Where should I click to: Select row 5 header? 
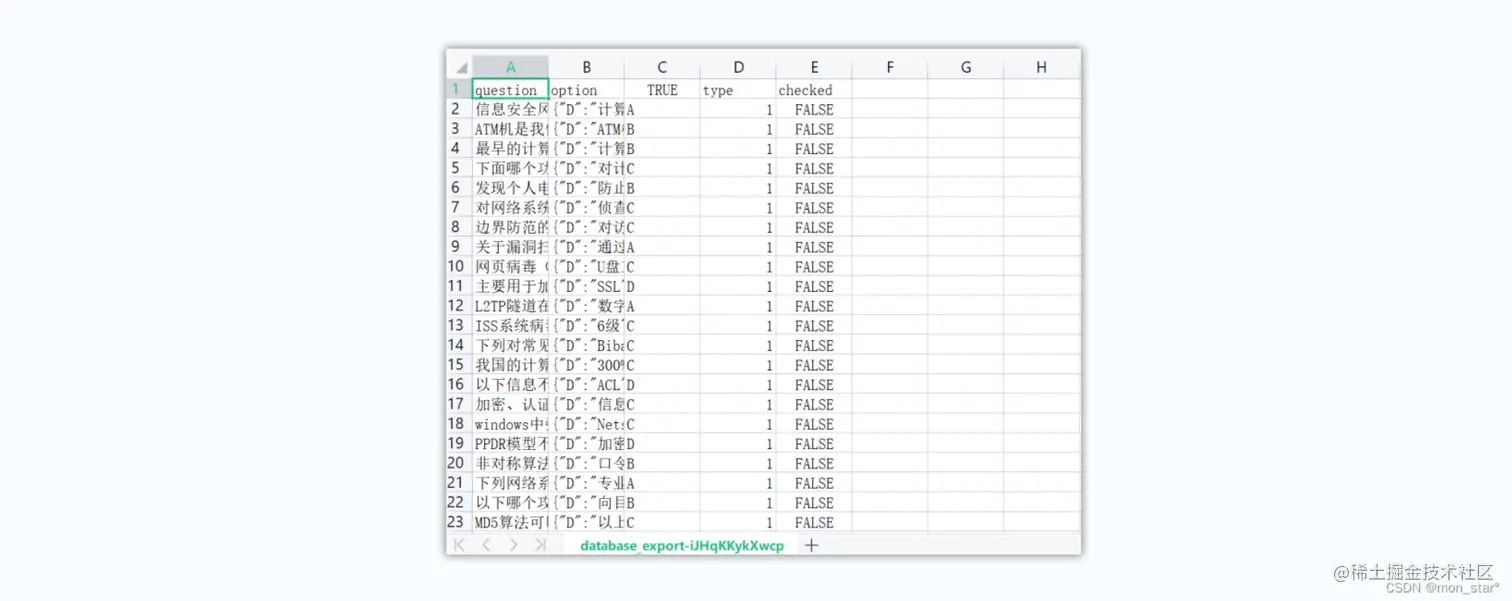(x=460, y=168)
